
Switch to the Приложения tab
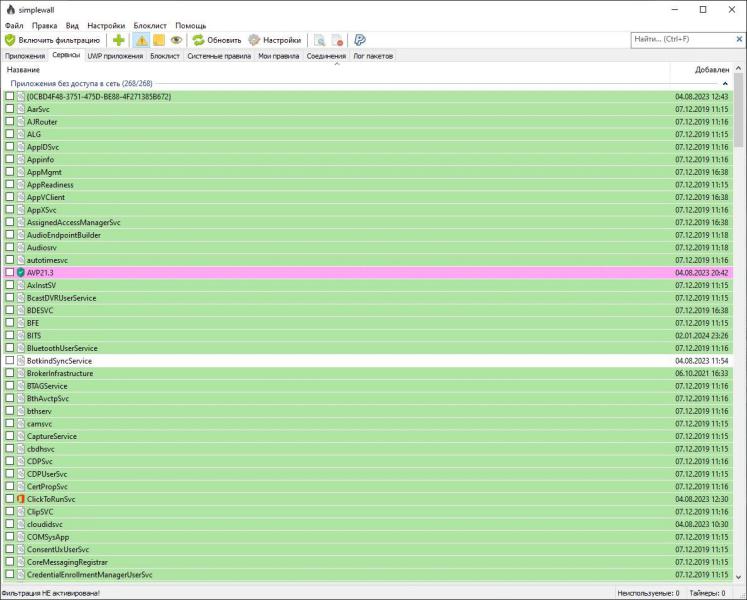pos(25,56)
